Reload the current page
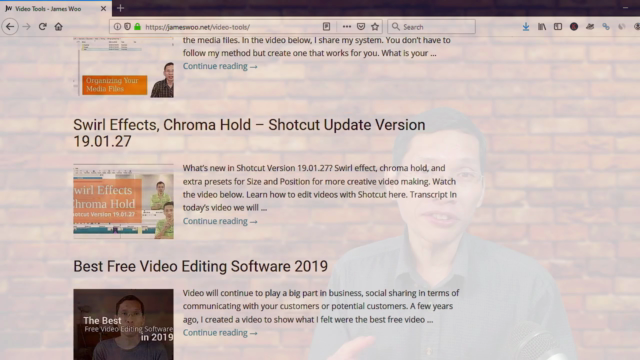Viewport: 640px width, 360px height. tap(42, 27)
